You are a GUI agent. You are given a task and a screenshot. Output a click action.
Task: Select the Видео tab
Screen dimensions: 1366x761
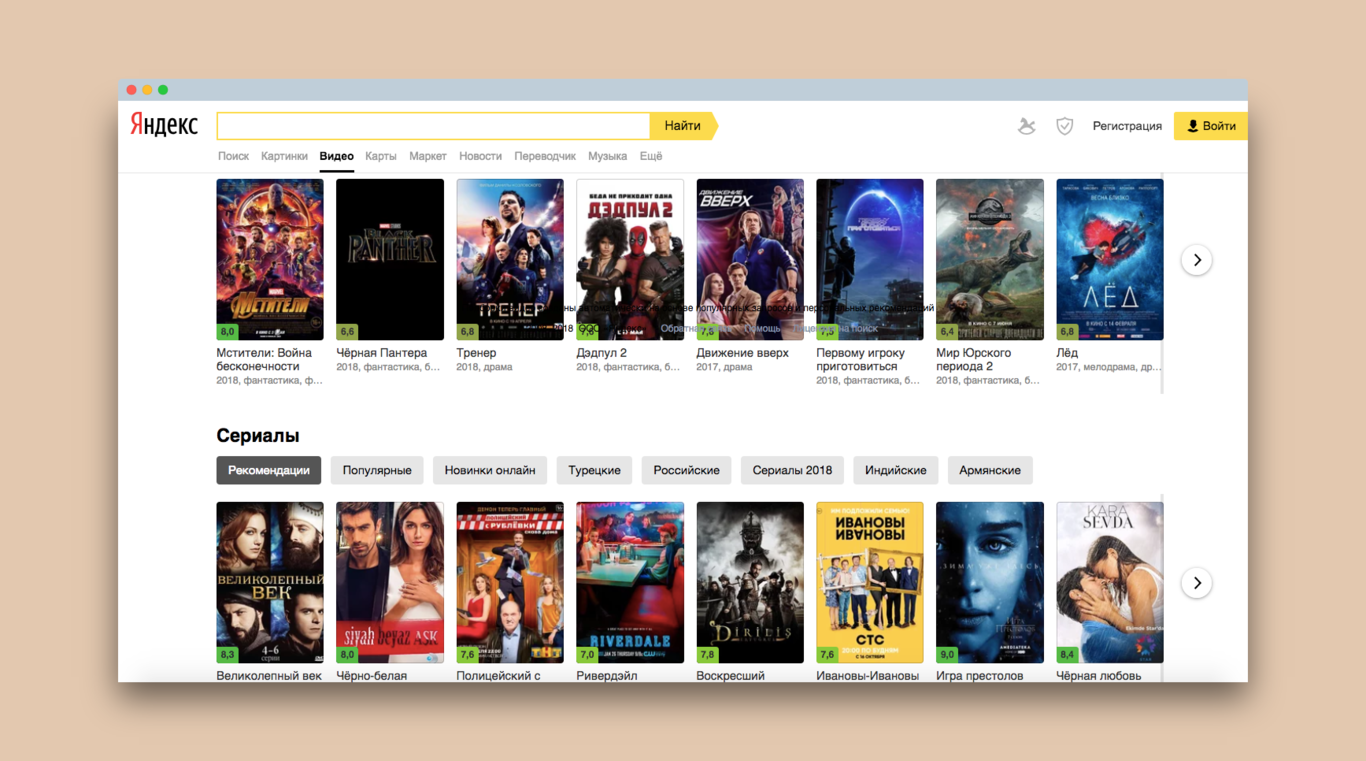coord(336,156)
